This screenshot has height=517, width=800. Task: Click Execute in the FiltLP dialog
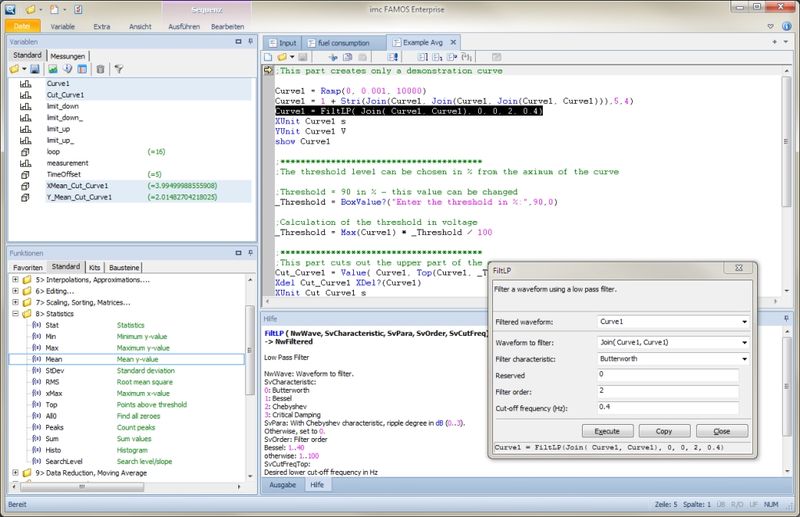tap(607, 431)
